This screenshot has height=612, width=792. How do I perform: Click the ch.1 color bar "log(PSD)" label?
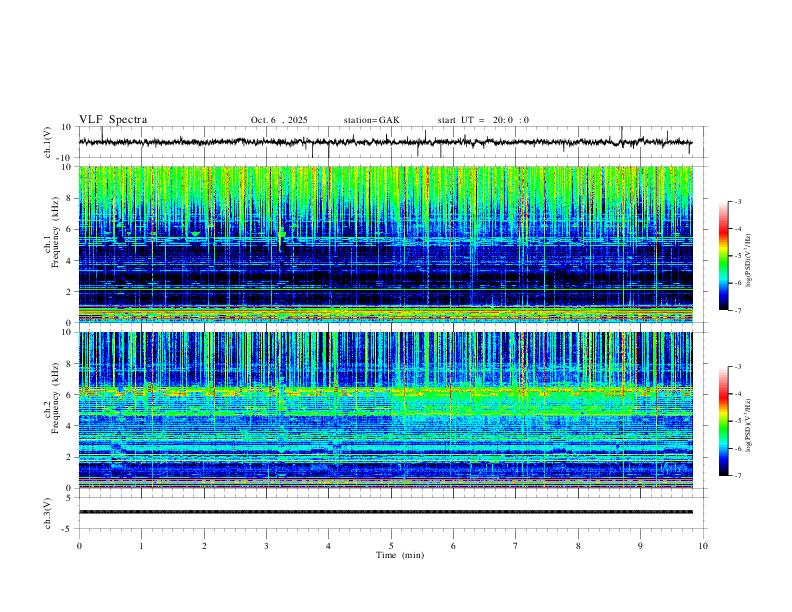coord(749,260)
